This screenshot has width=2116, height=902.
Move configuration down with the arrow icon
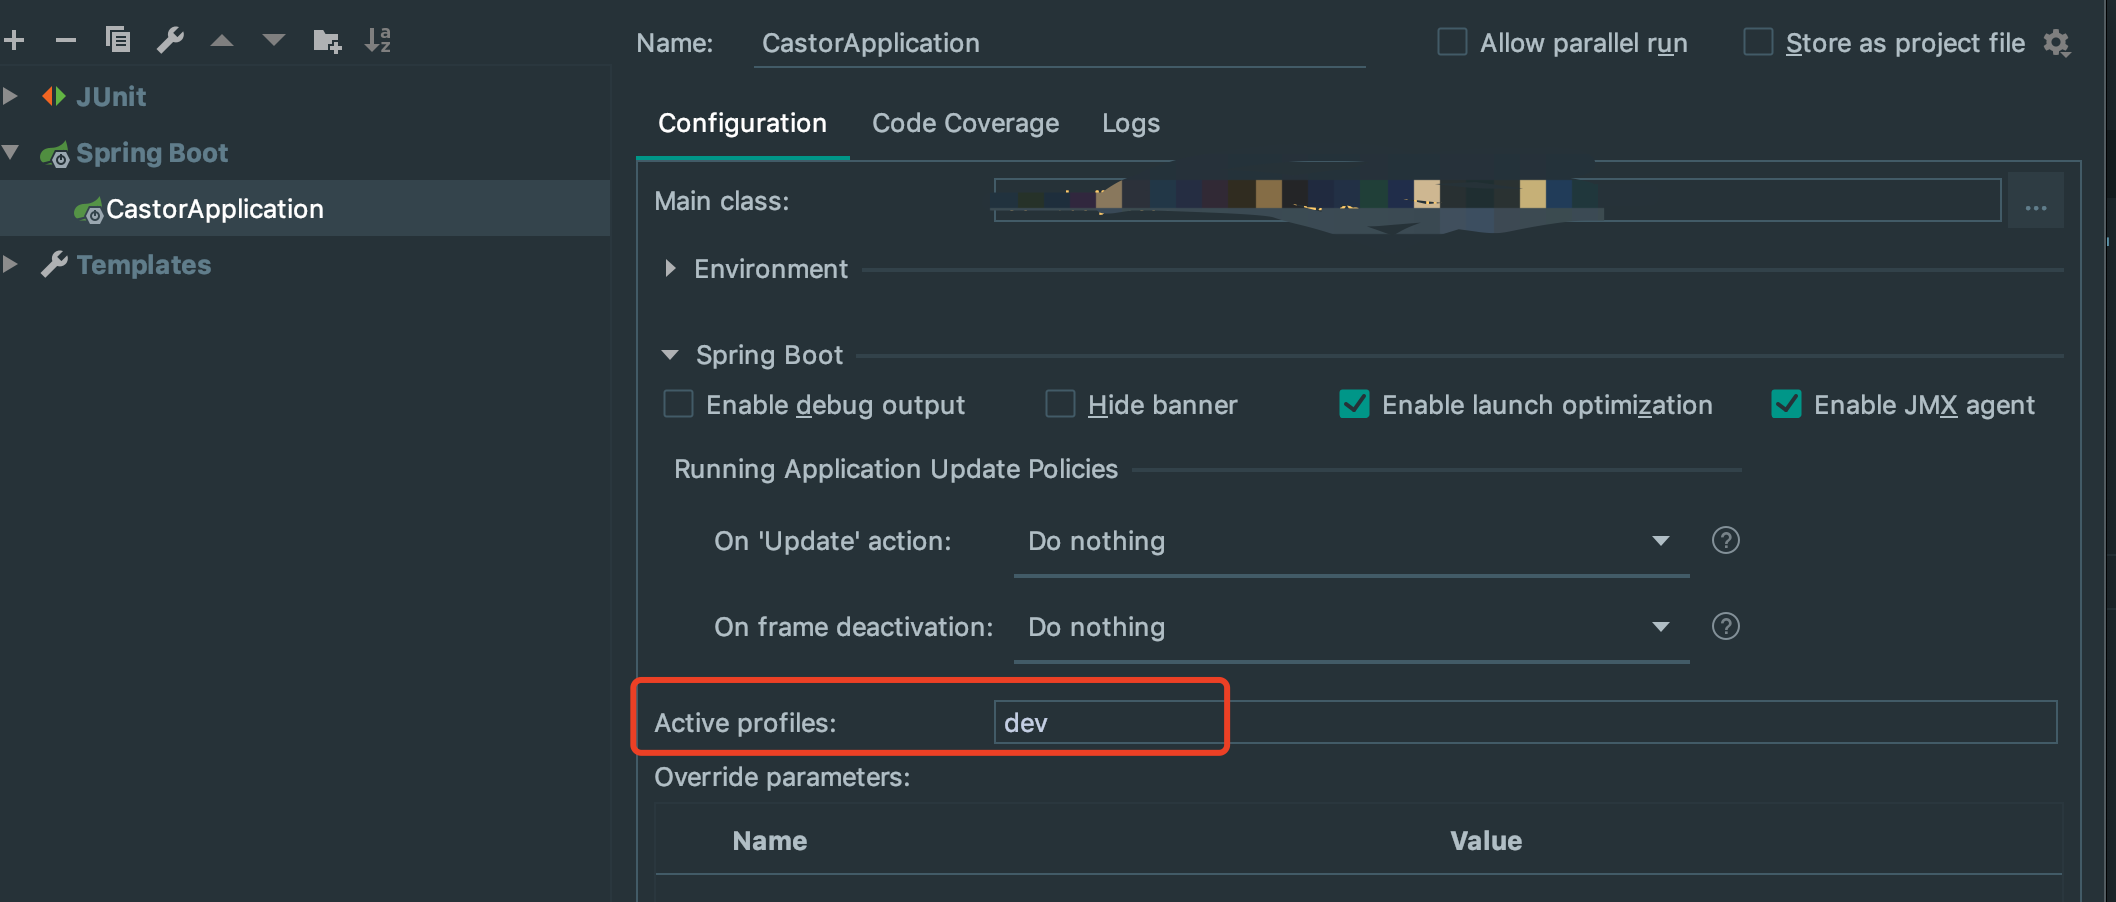pyautogui.click(x=273, y=41)
